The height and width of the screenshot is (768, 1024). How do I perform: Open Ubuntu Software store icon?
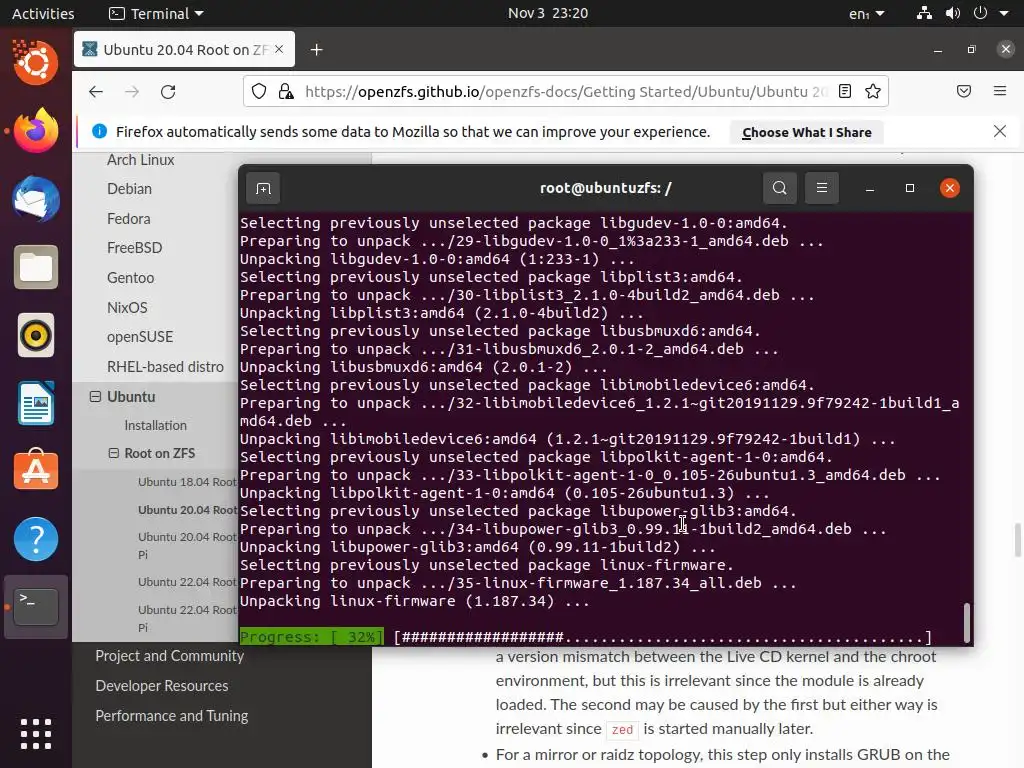36,470
